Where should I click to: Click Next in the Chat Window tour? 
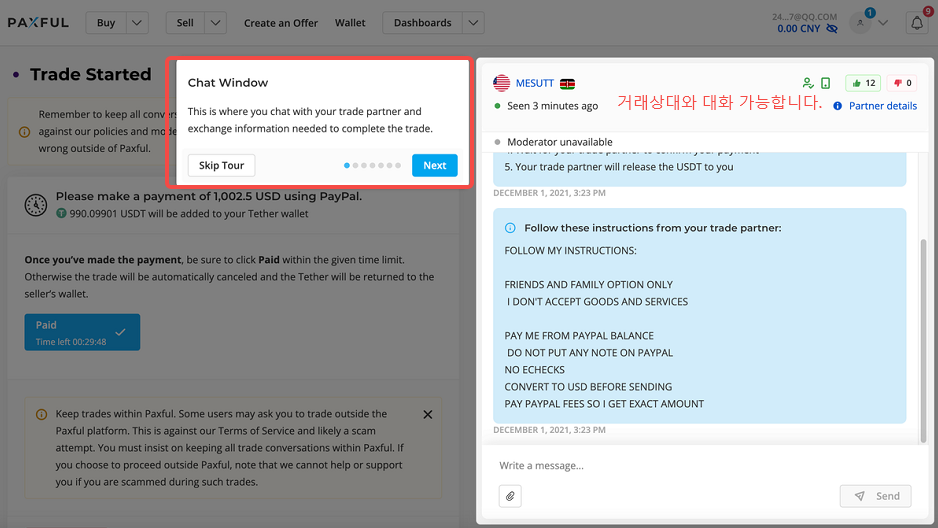(x=435, y=166)
